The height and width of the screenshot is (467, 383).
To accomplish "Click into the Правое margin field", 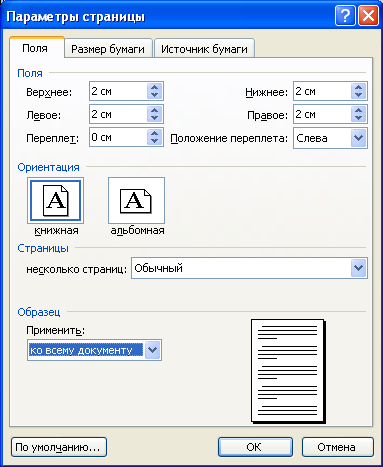I will (322, 114).
